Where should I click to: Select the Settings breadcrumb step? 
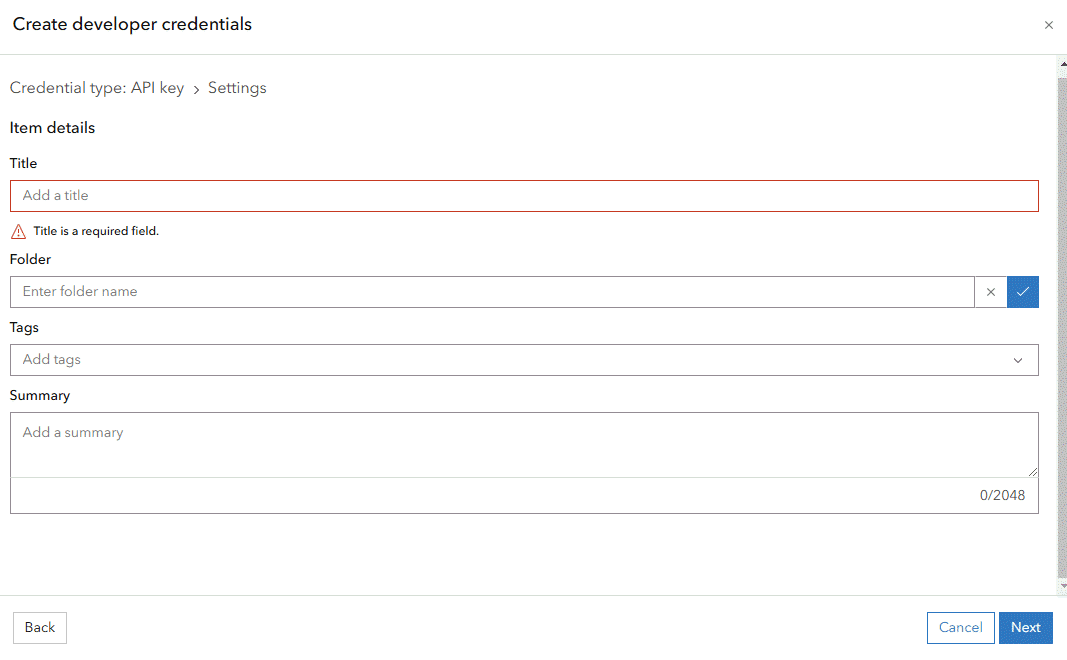(237, 88)
